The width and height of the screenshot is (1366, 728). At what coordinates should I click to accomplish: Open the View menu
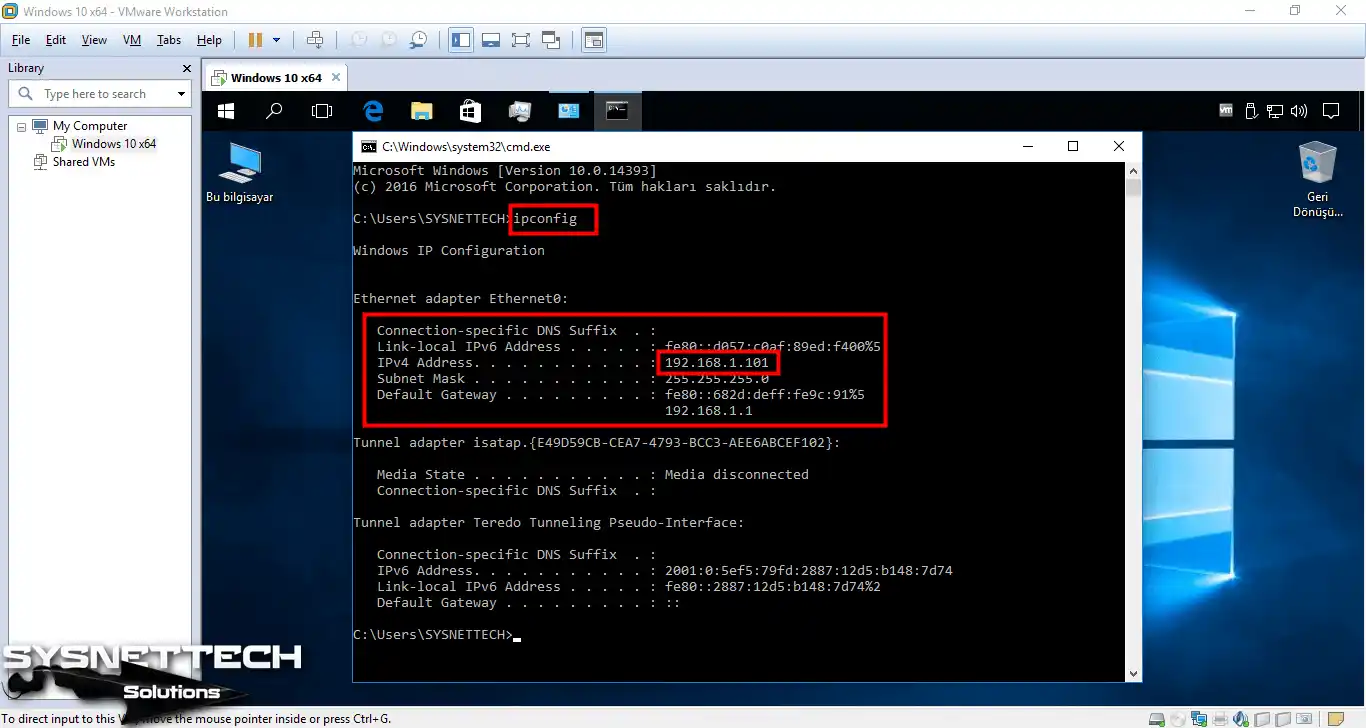pos(94,40)
